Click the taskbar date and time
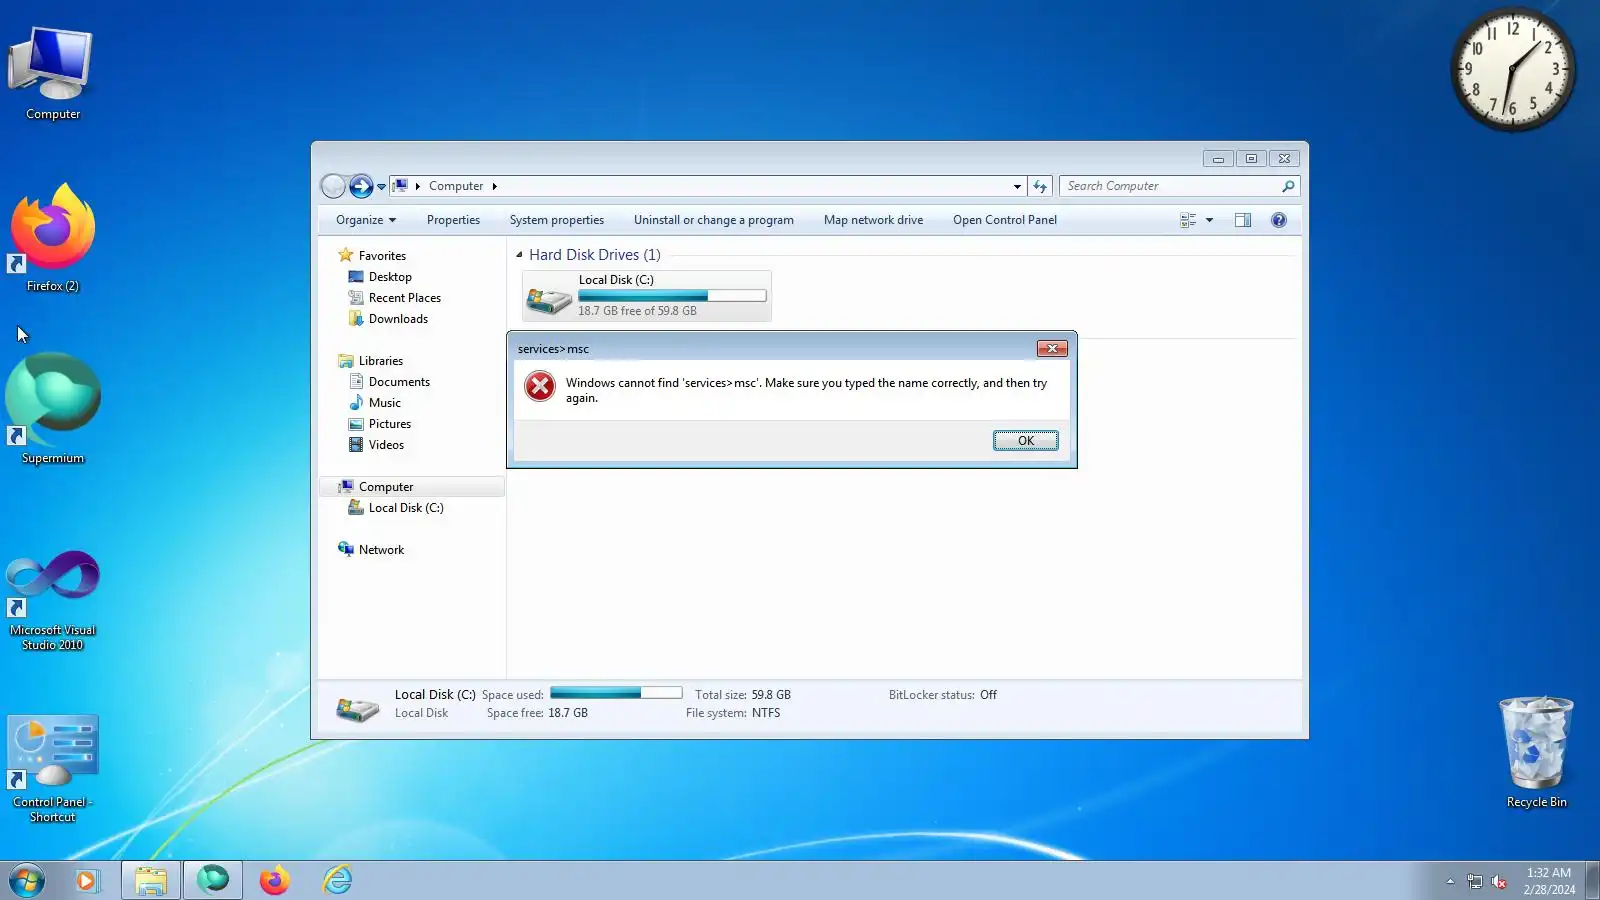Screen dimensions: 1600x900 coord(1549,881)
